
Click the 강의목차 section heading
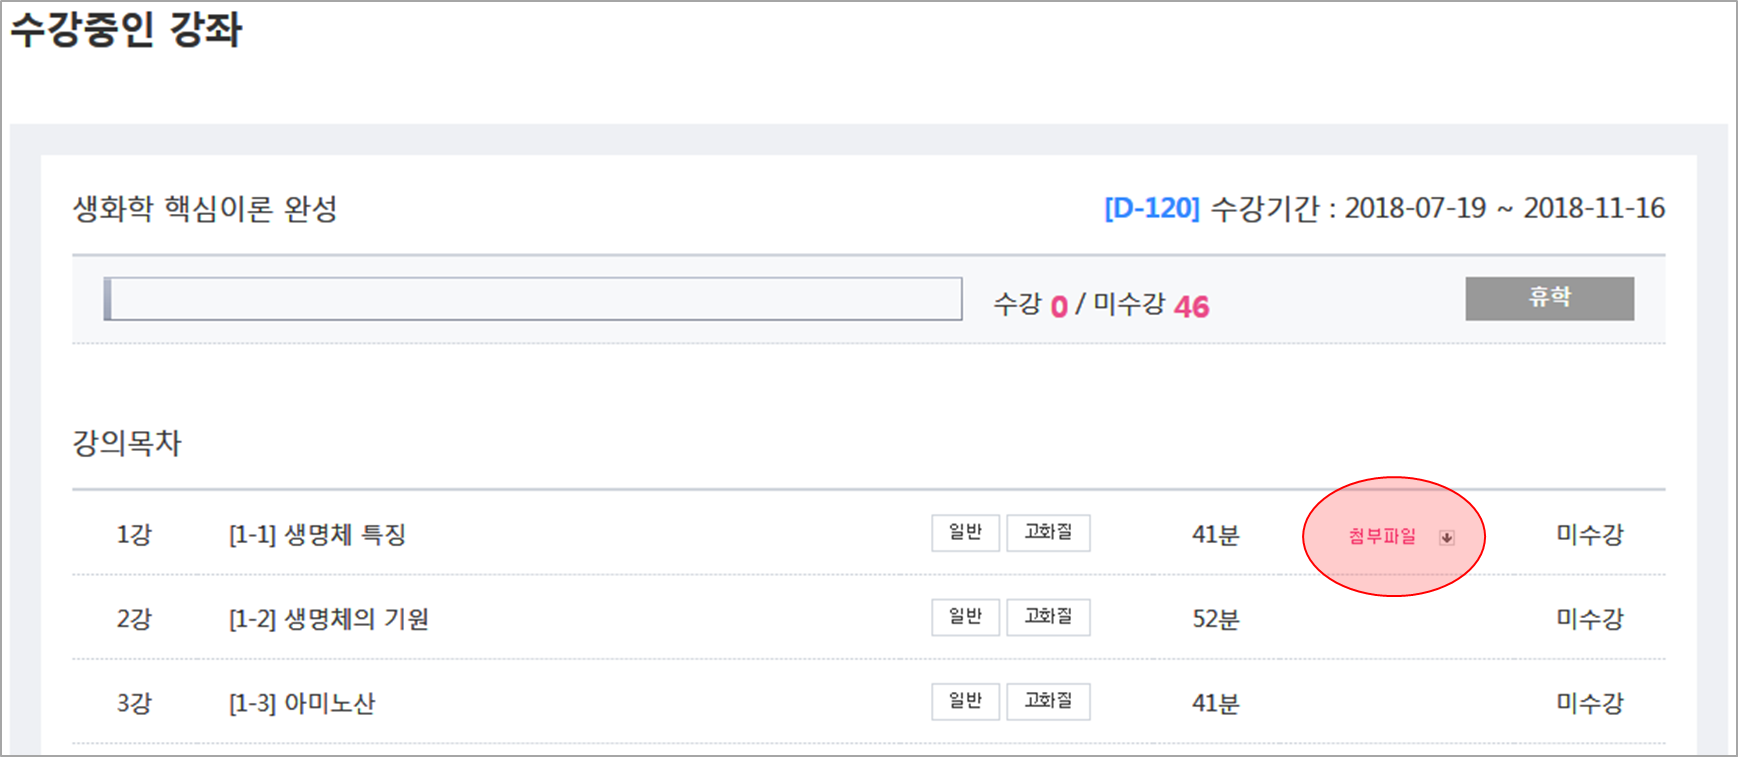click(127, 443)
